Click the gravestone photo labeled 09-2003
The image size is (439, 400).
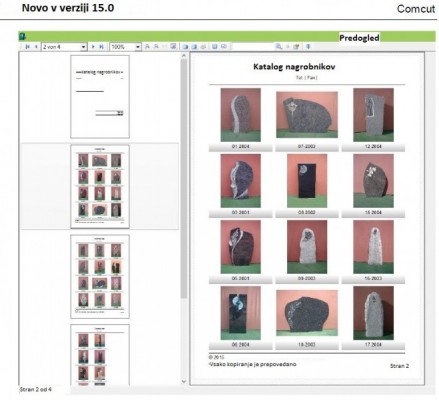pyautogui.click(x=307, y=247)
